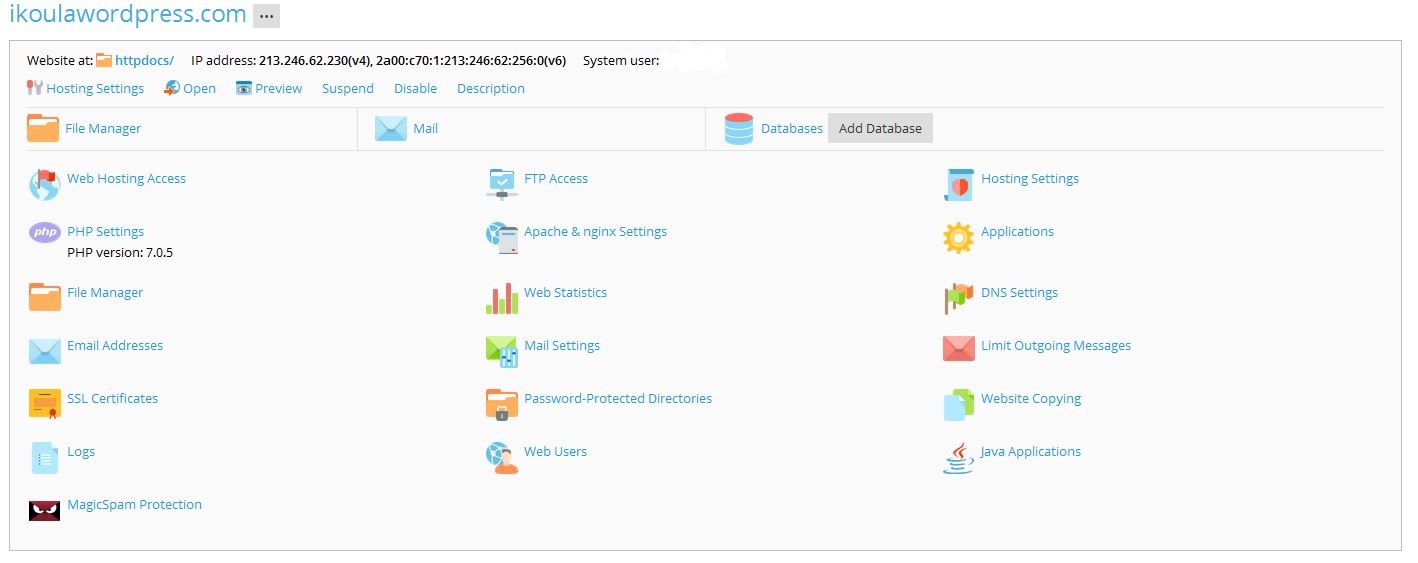
Task: Open the ikoulawordpress.com domain title link
Action: click(127, 14)
